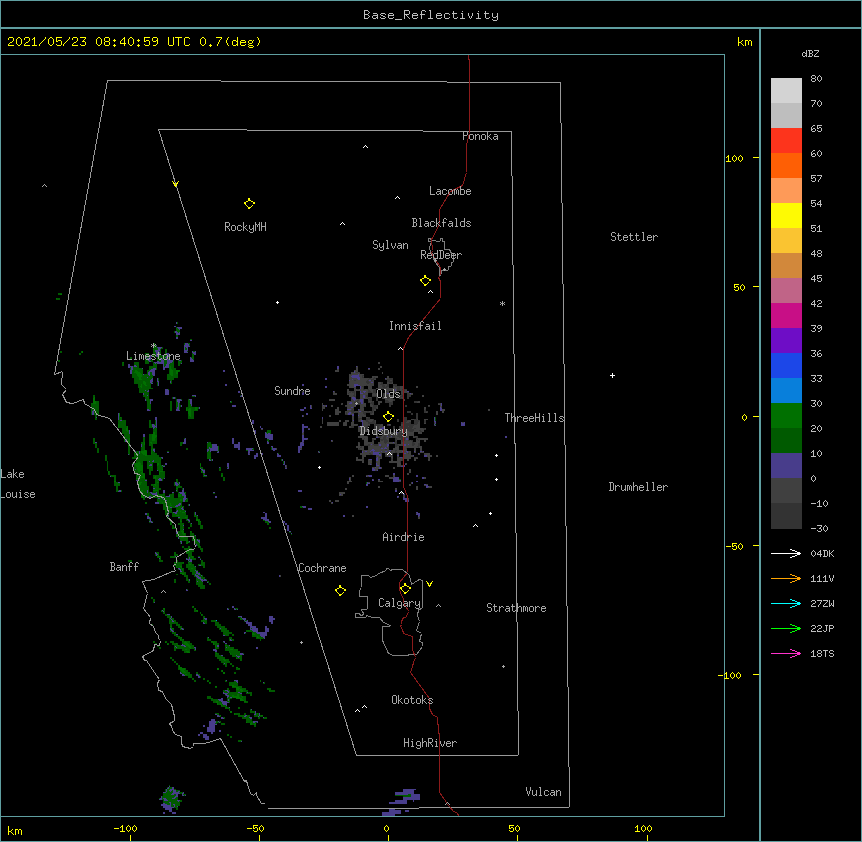The height and width of the screenshot is (842, 862).
Task: Click the Strathmore label
Action: [x=516, y=608]
